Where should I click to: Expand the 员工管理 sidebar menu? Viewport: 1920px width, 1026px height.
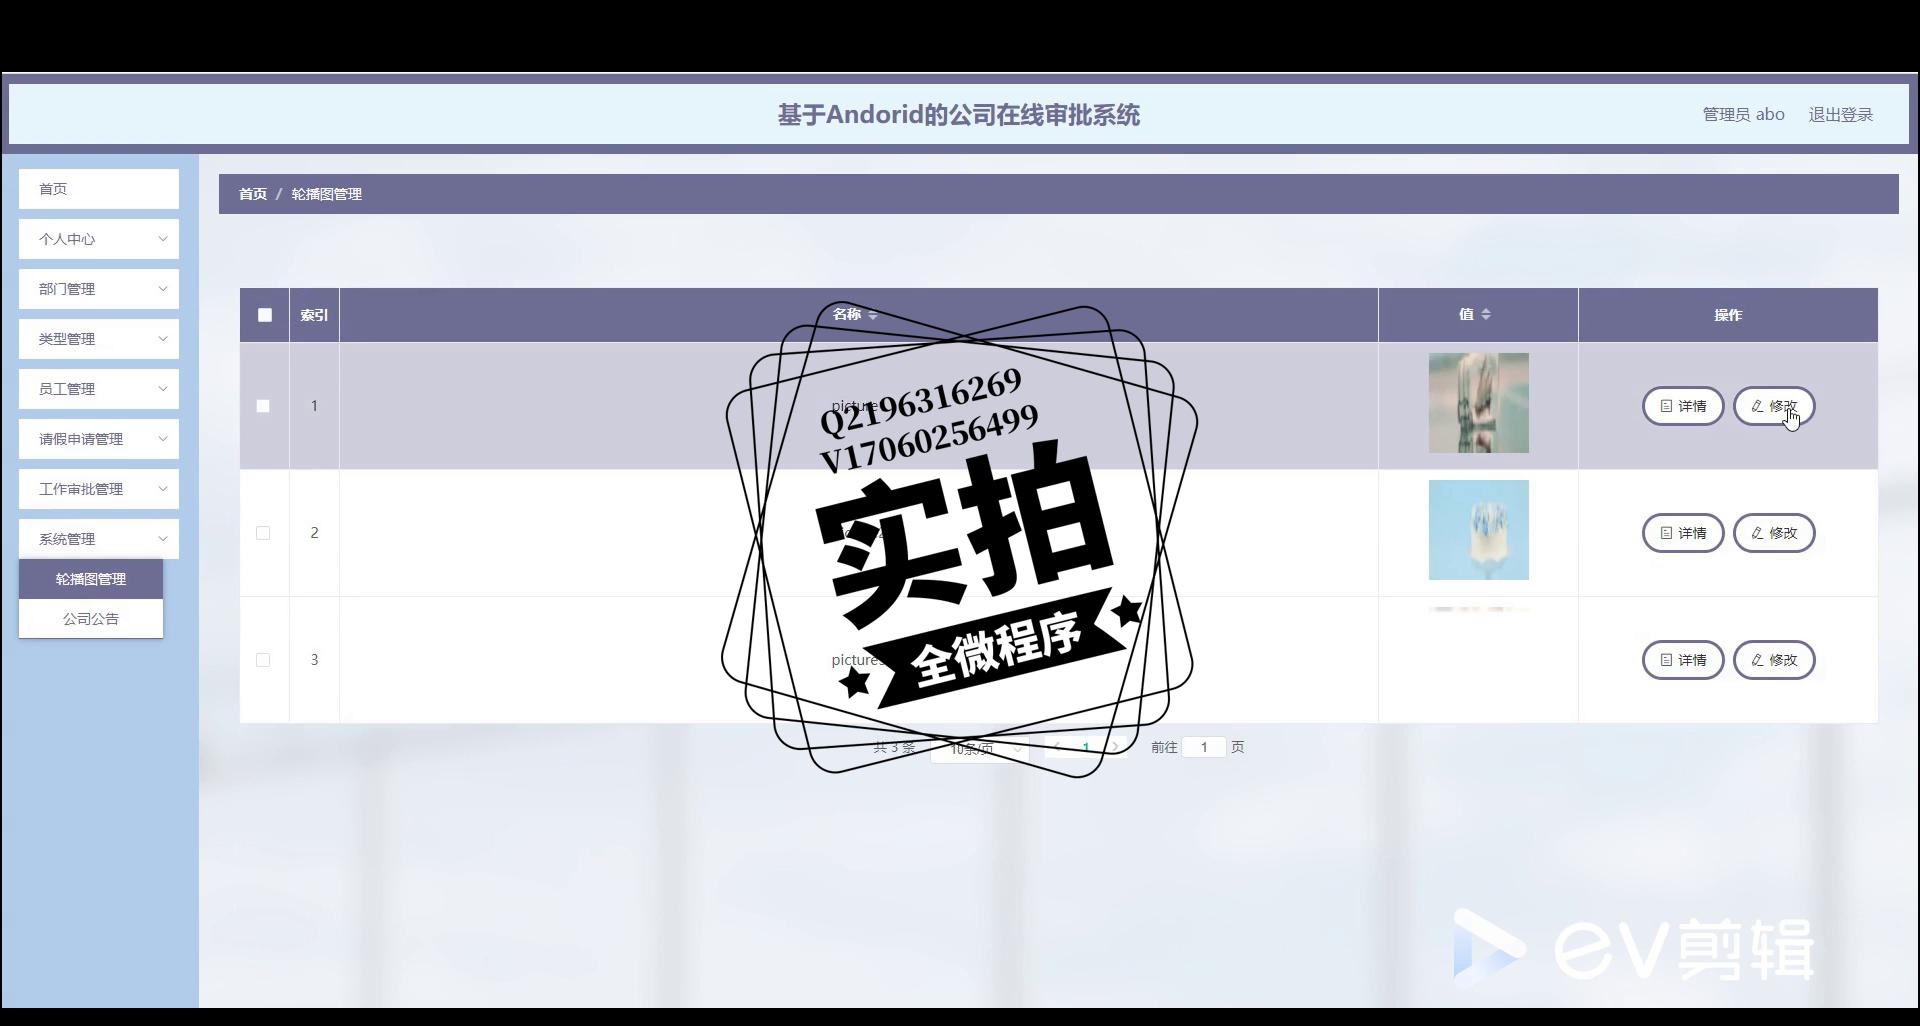coord(98,389)
